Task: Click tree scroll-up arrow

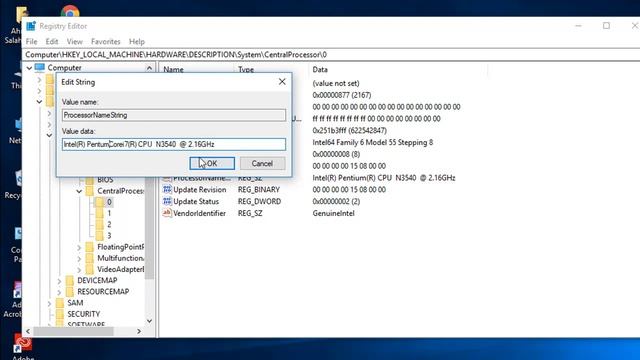Action: coord(149,68)
